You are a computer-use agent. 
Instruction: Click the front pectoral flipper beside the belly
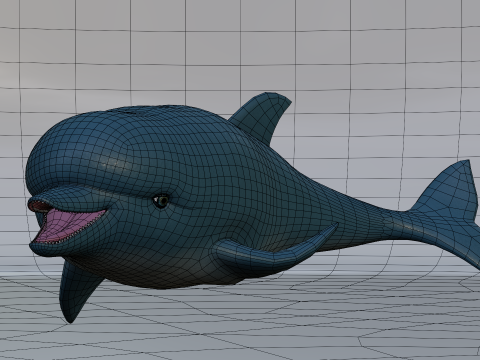275,251
